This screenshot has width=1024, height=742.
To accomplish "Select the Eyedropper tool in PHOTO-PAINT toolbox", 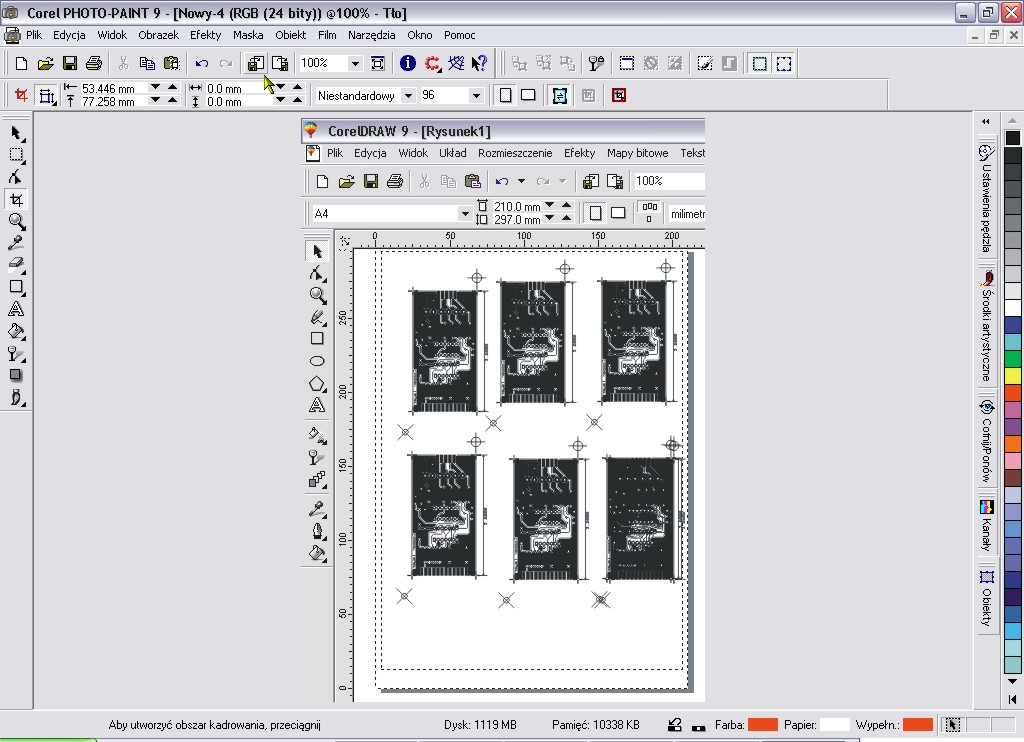I will click(16, 243).
